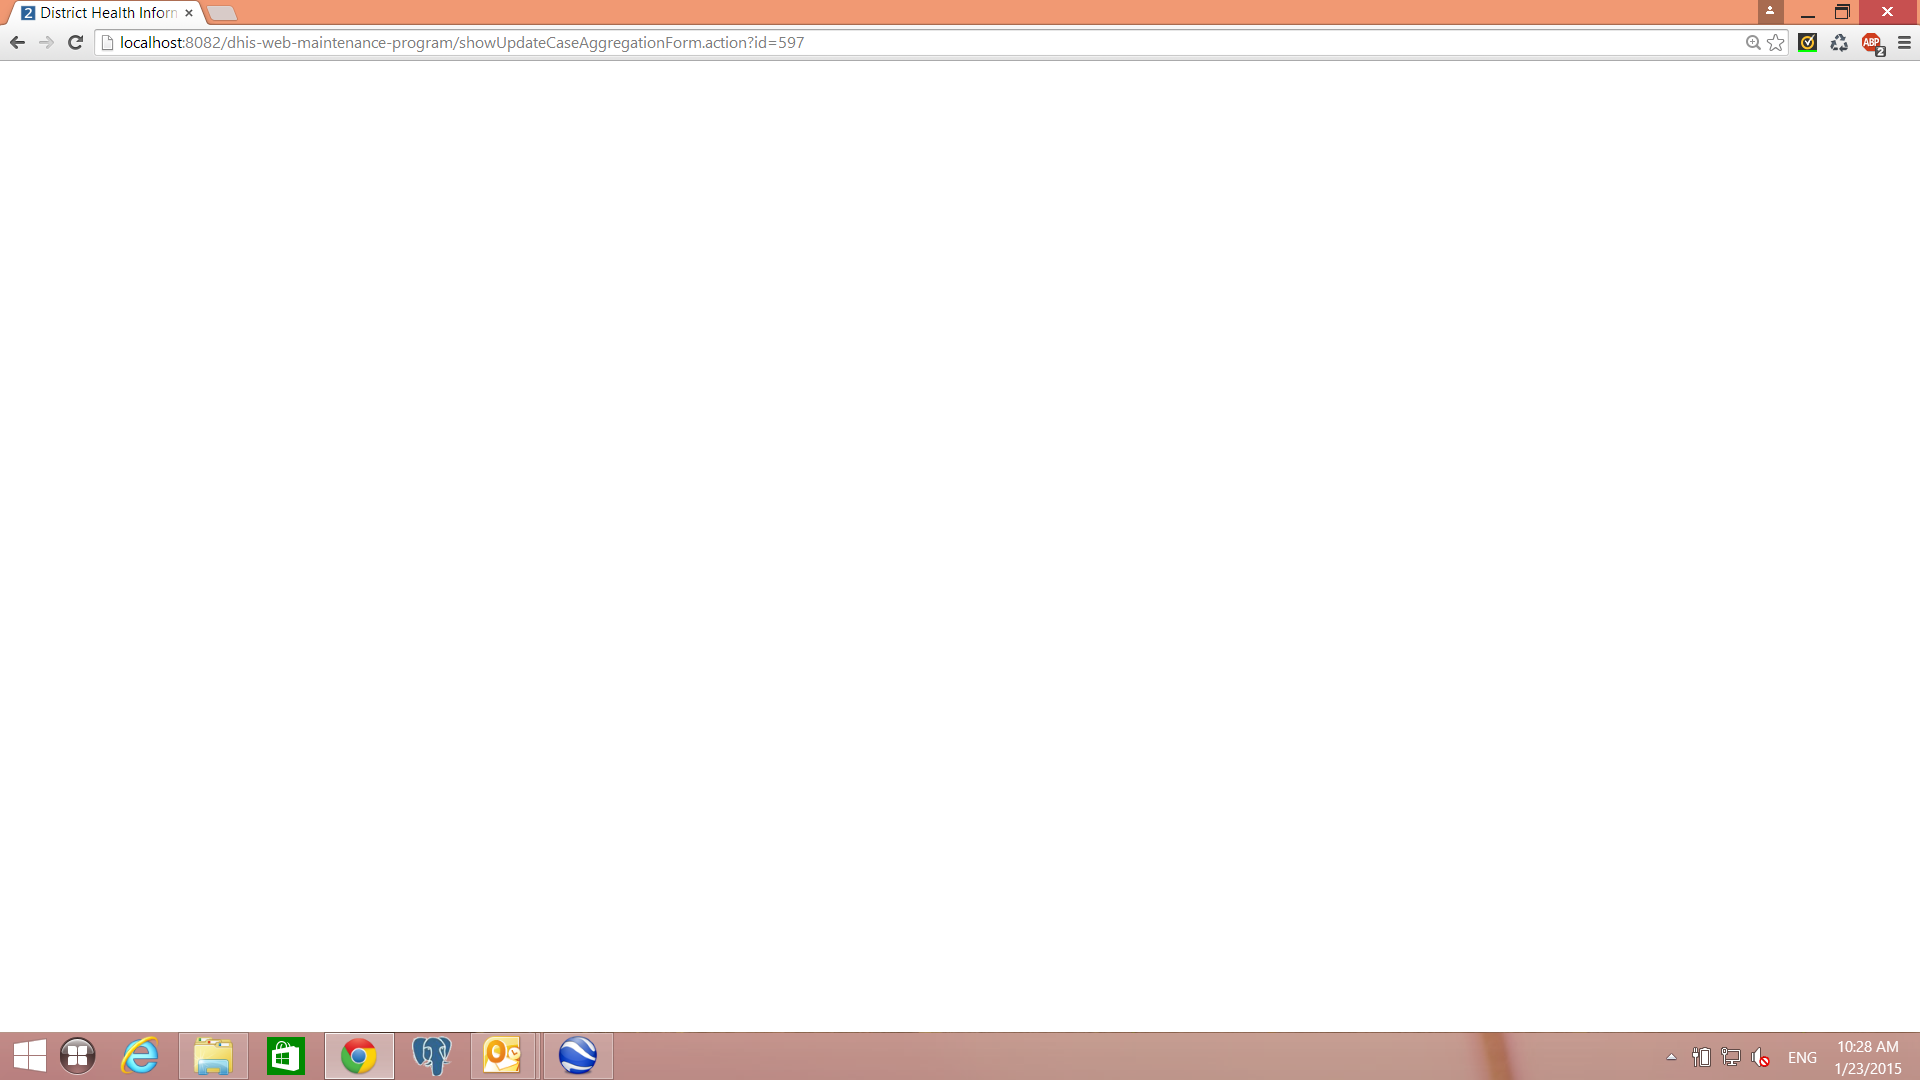This screenshot has width=1920, height=1080.
Task: Open pgAdmin elephant icon in taskbar
Action: tap(431, 1056)
